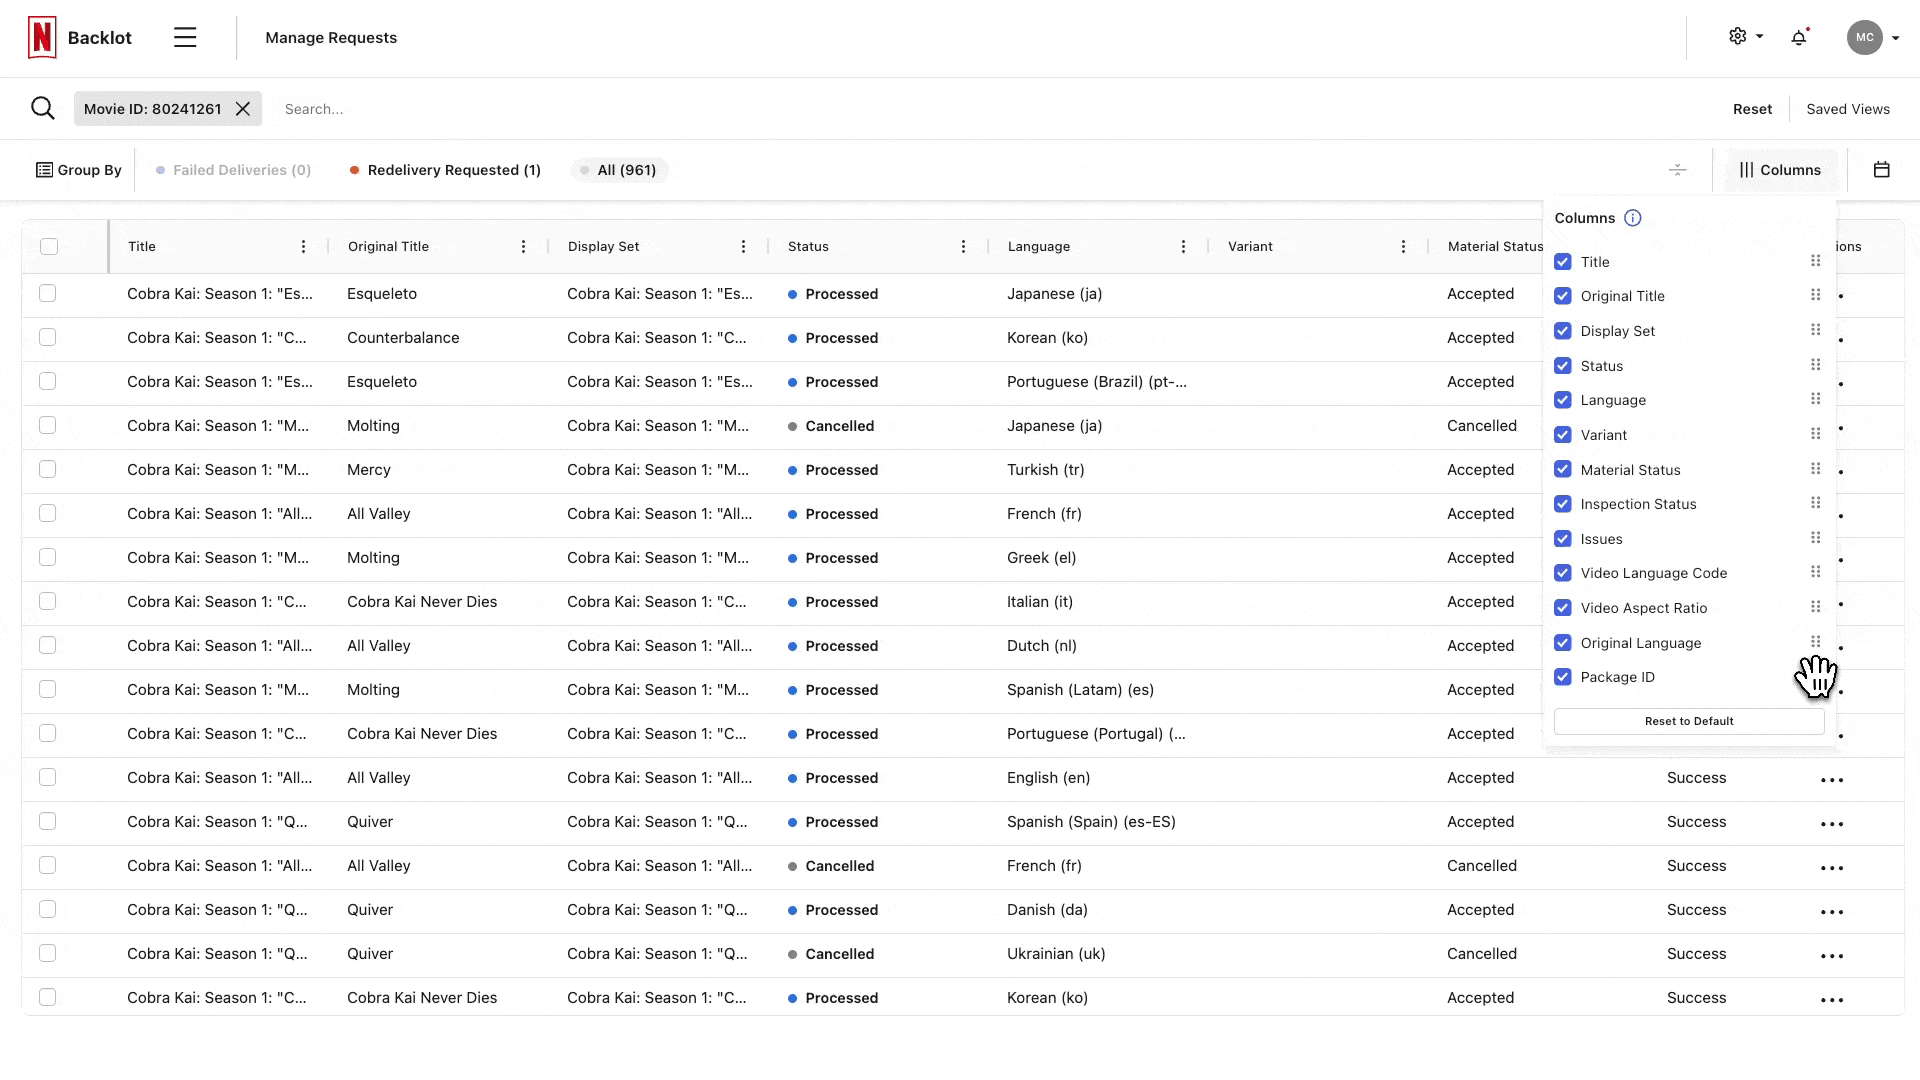Image resolution: width=1920 pixels, height=1080 pixels.
Task: Click inside the Search field
Action: coord(400,108)
